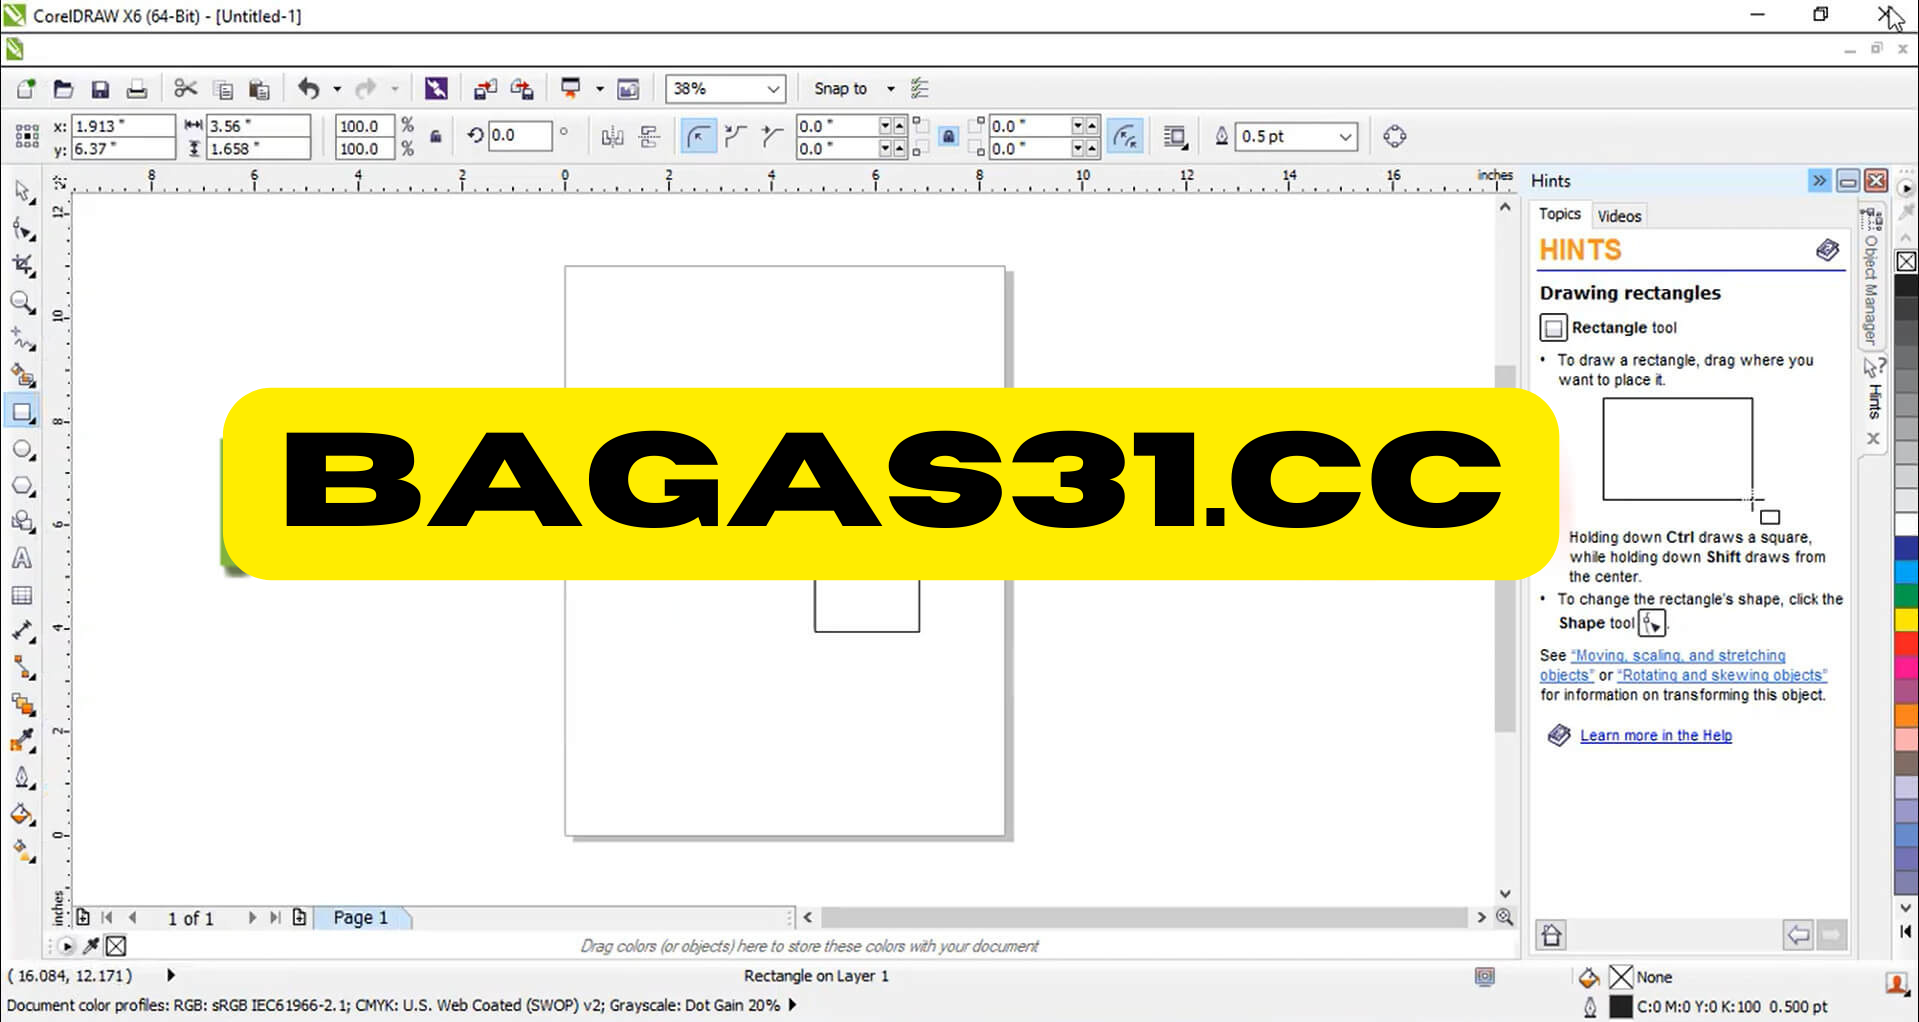The image size is (1919, 1022).
Task: Open the Outline Pen tool
Action: coord(22,778)
